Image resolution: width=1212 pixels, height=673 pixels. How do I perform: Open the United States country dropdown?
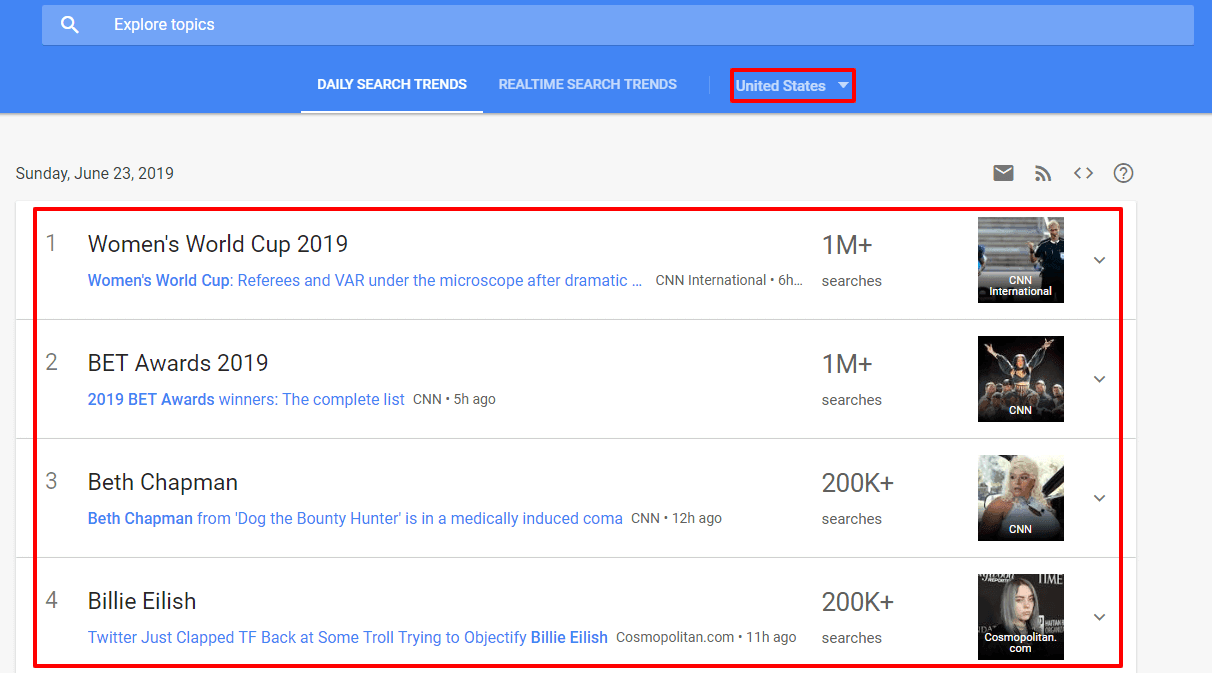coord(792,86)
